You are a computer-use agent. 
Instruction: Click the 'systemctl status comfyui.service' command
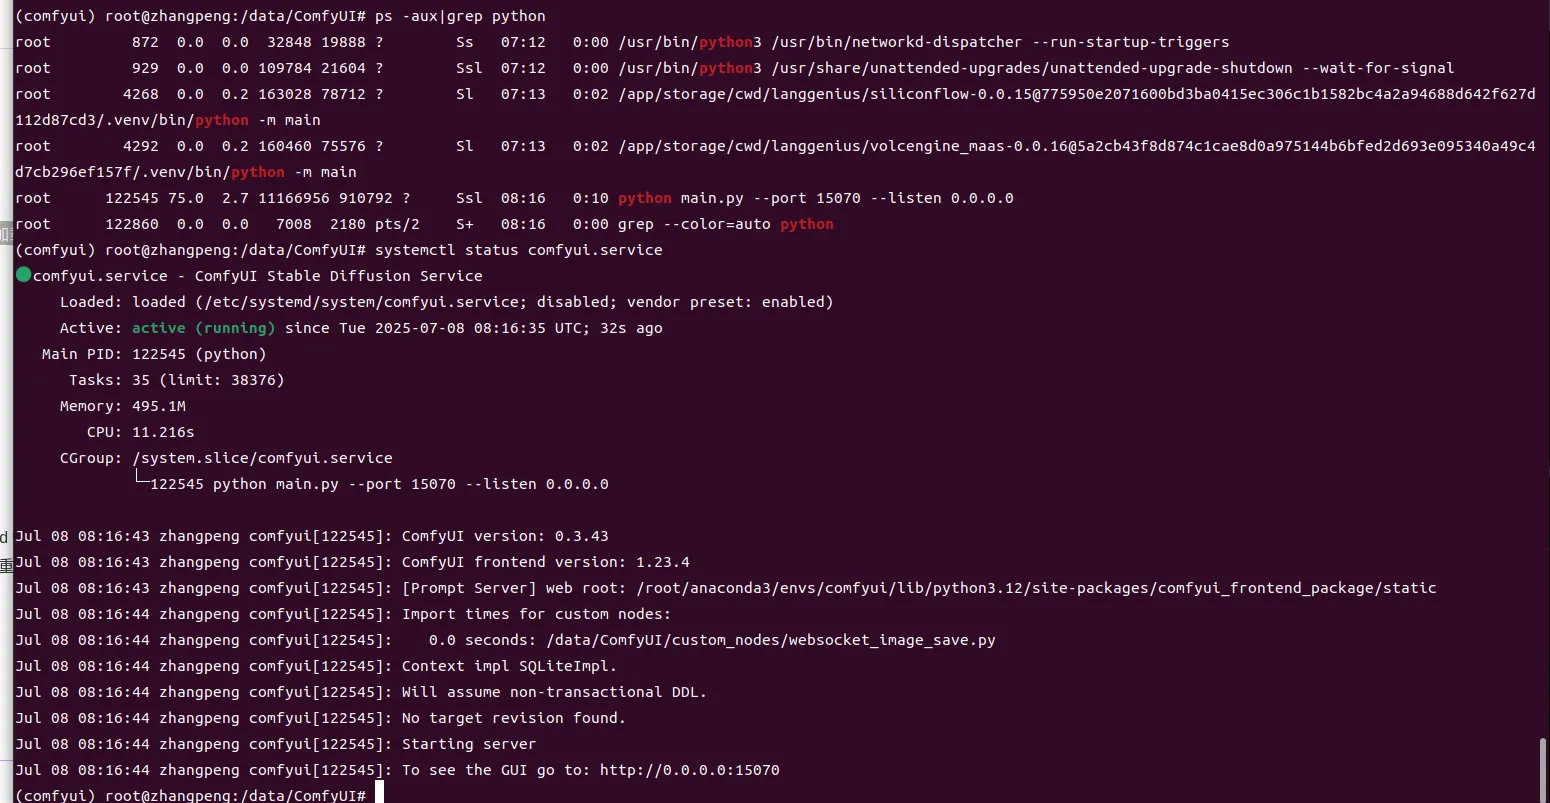(518, 250)
